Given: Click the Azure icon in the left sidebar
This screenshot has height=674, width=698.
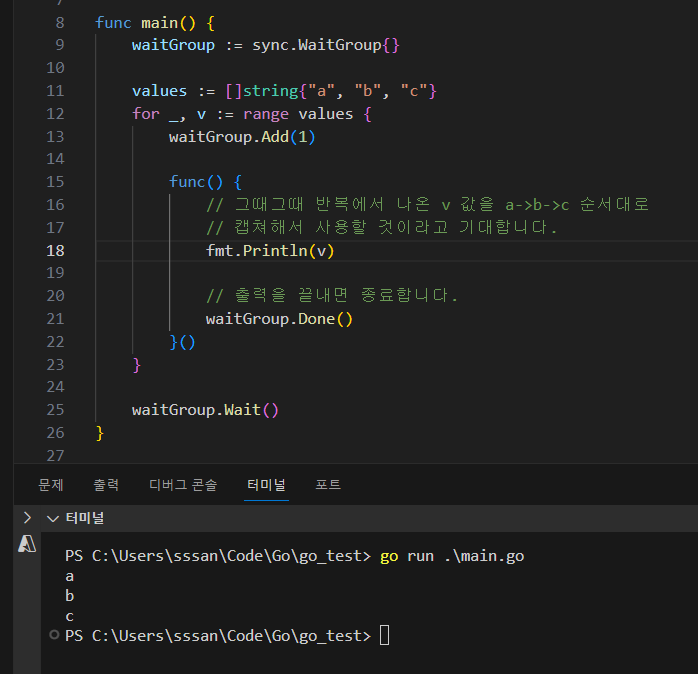Looking at the screenshot, I should [x=27, y=544].
